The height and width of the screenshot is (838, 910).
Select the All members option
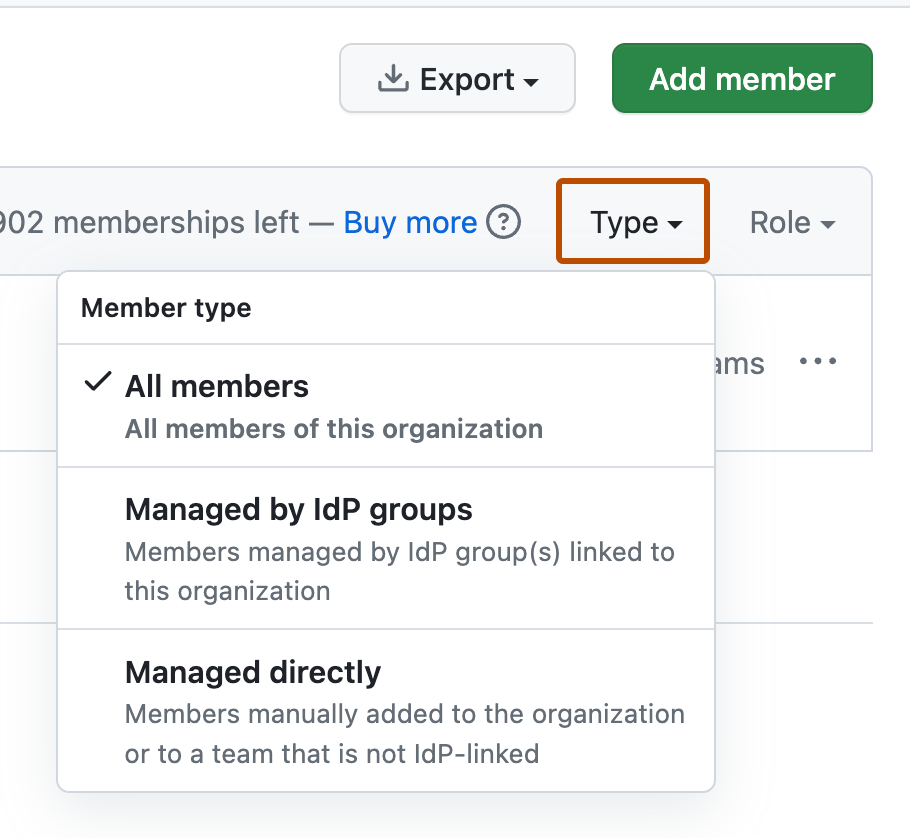(216, 386)
